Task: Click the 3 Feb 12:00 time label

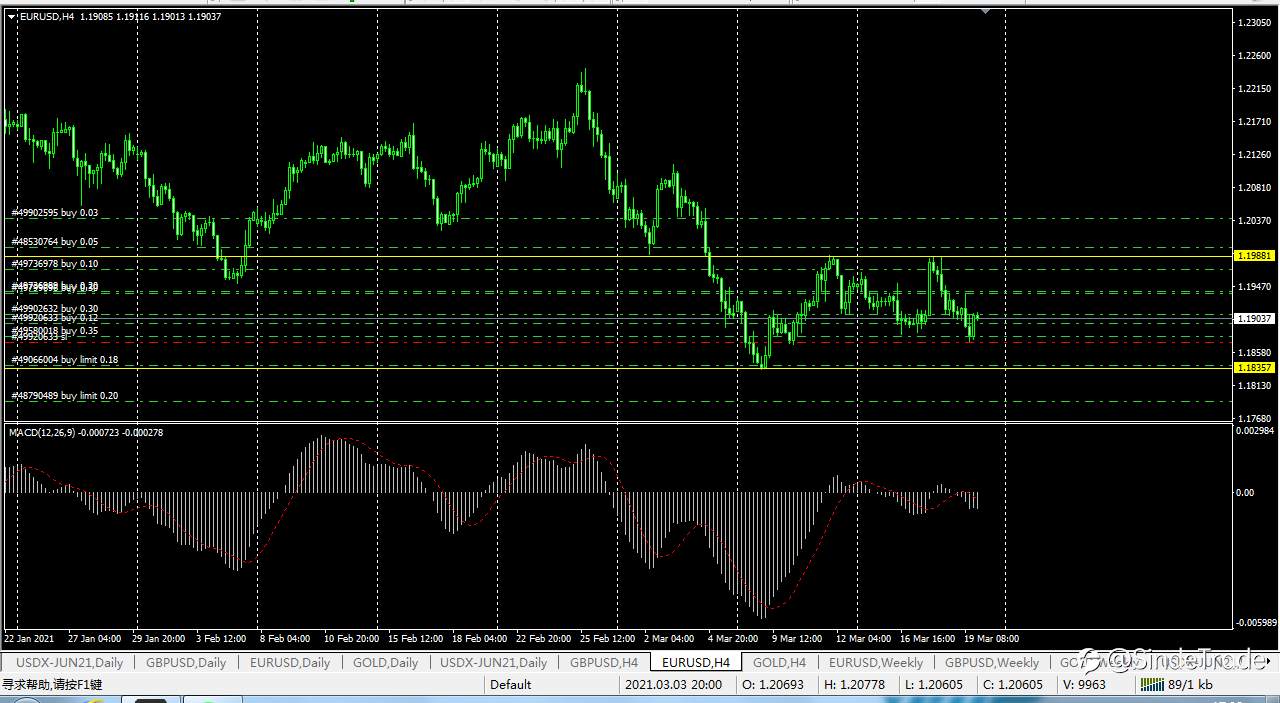Action: [x=221, y=638]
